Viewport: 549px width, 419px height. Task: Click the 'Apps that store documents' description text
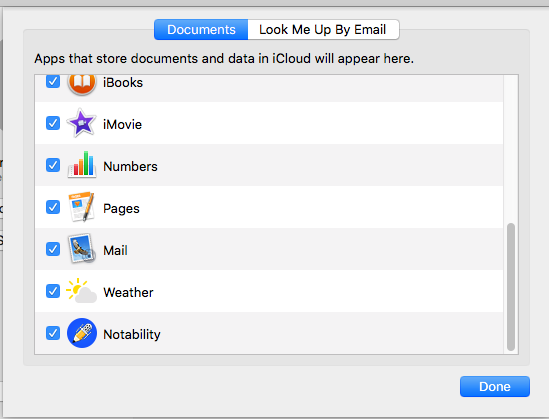tap(224, 58)
